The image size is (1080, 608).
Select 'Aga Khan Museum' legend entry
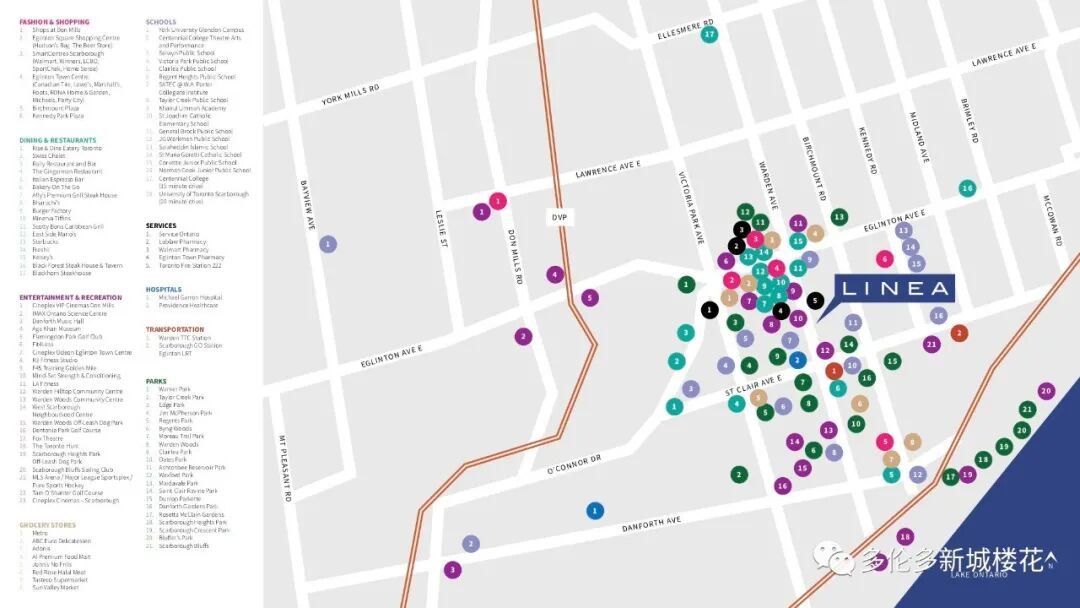tap(56, 329)
